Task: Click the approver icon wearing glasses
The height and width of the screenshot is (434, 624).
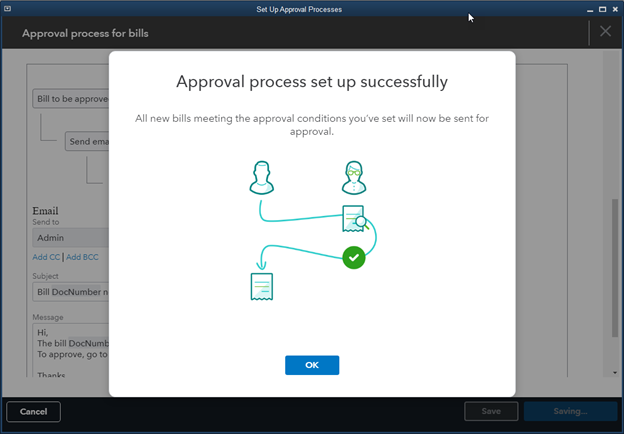Action: (x=353, y=178)
